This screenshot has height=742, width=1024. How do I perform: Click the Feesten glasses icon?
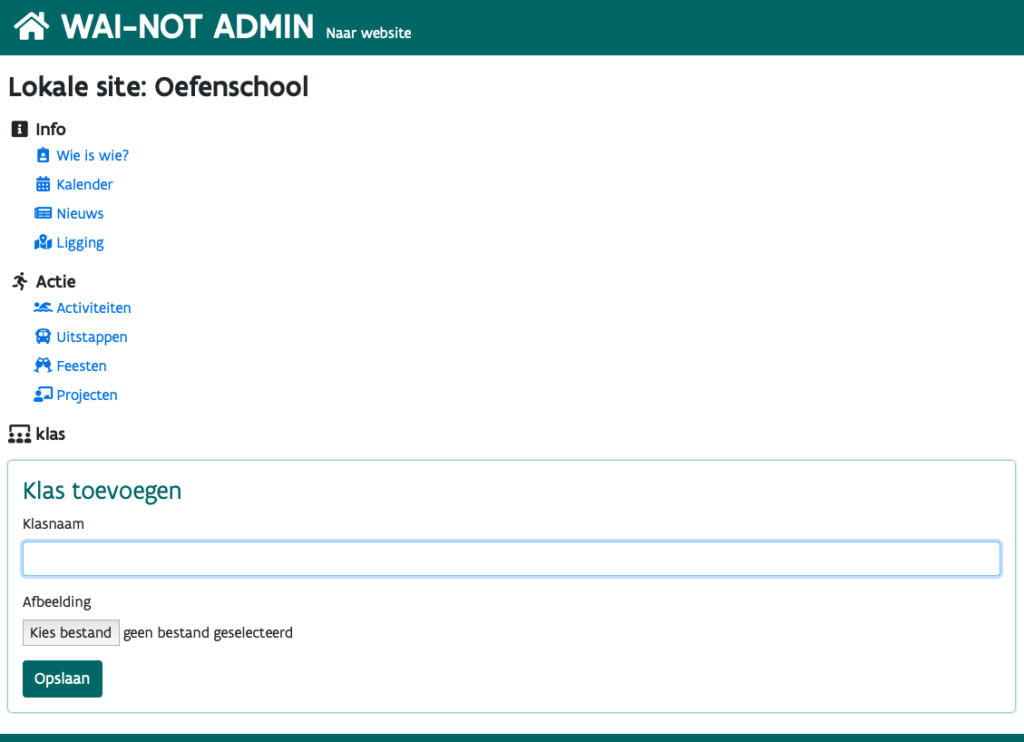coord(43,365)
